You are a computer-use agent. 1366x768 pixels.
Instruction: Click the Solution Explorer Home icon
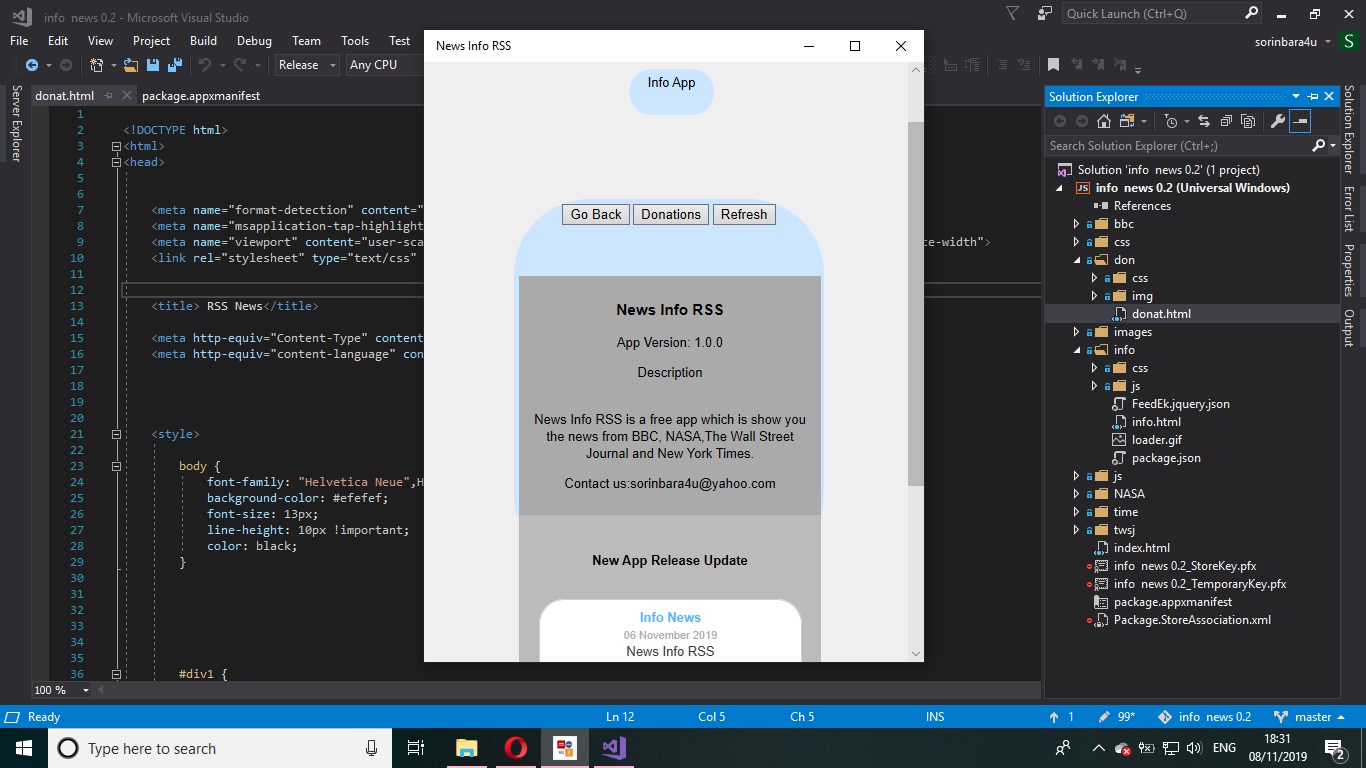pos(1104,121)
